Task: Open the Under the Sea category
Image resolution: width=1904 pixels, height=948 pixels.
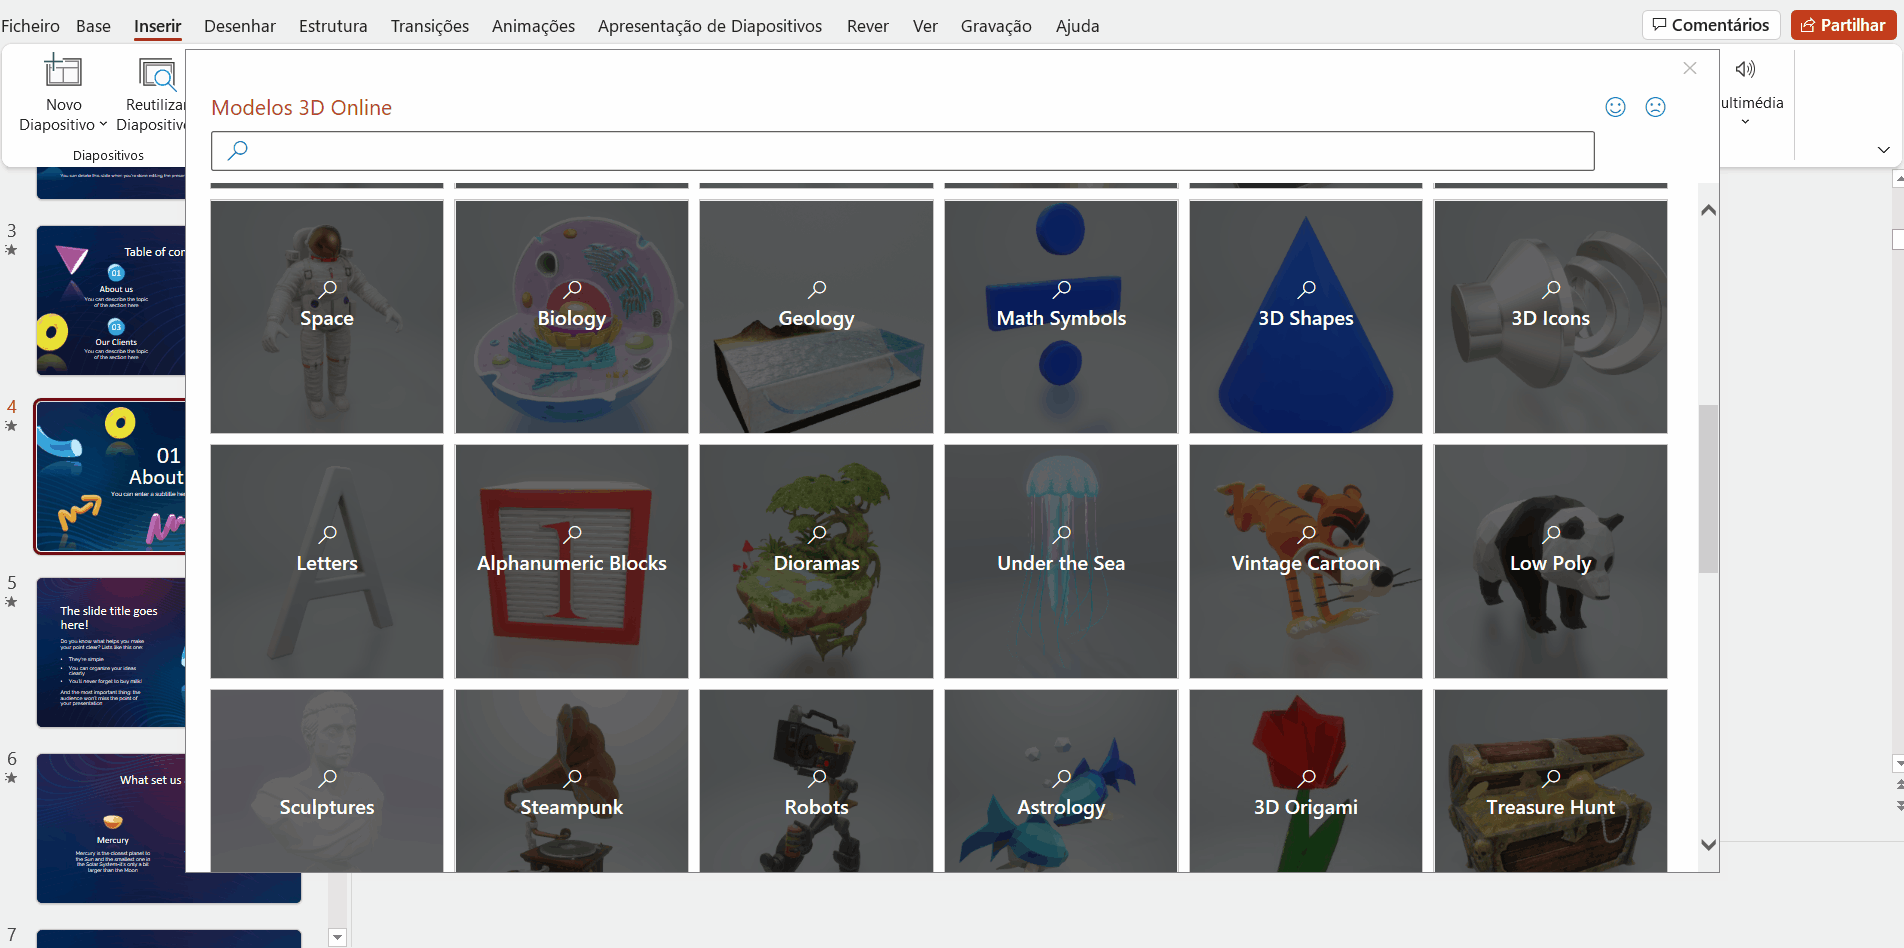Action: pyautogui.click(x=1061, y=562)
